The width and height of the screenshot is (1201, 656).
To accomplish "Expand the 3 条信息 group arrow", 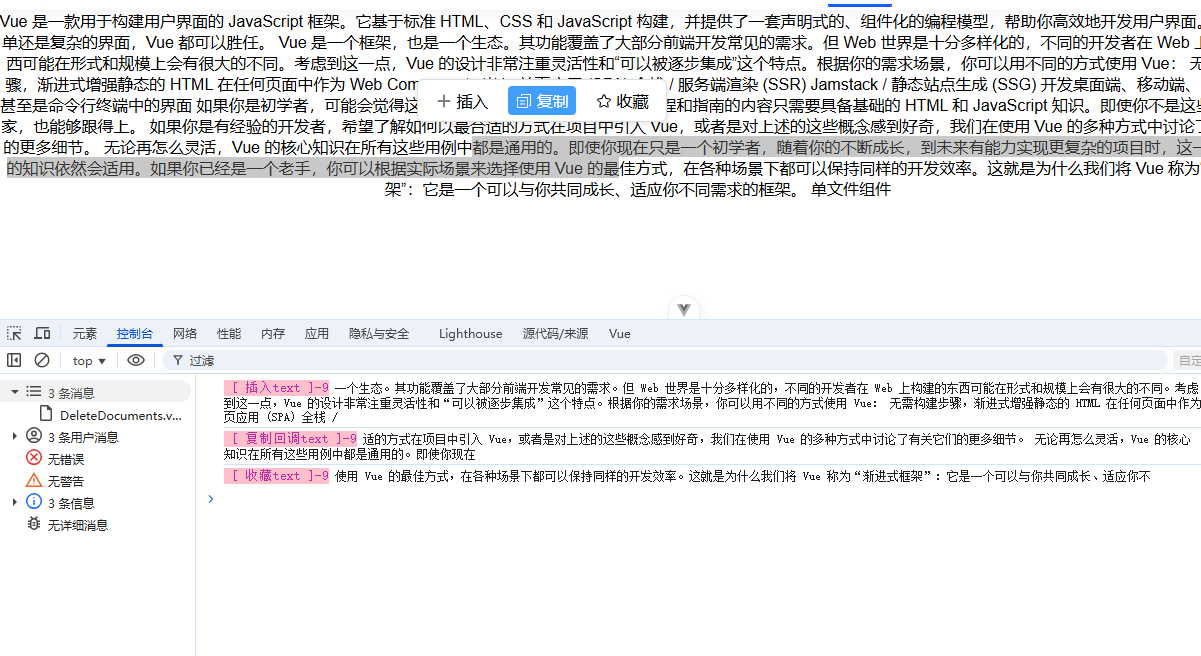I will [x=15, y=502].
